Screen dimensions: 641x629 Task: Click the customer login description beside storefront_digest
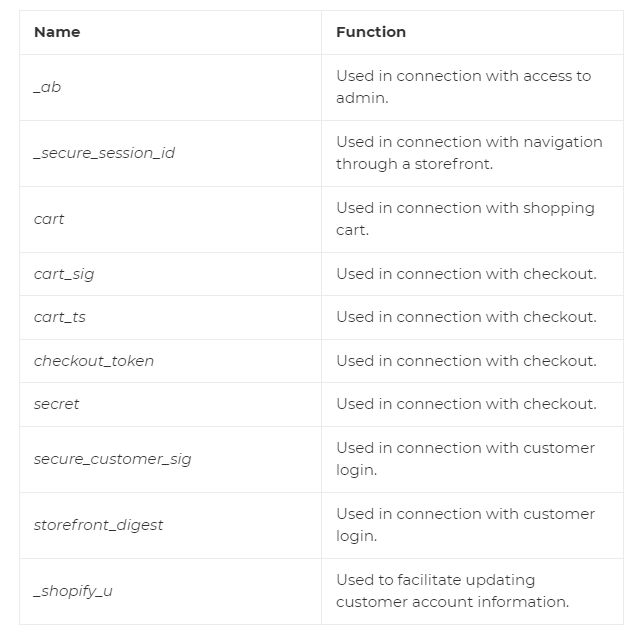[465, 525]
